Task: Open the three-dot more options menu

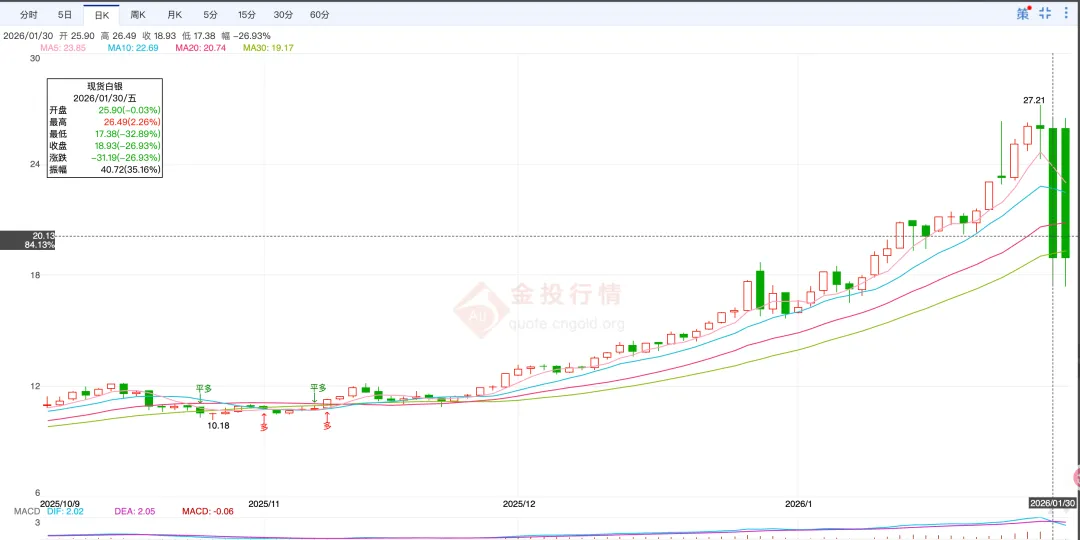Action: coord(1068,13)
